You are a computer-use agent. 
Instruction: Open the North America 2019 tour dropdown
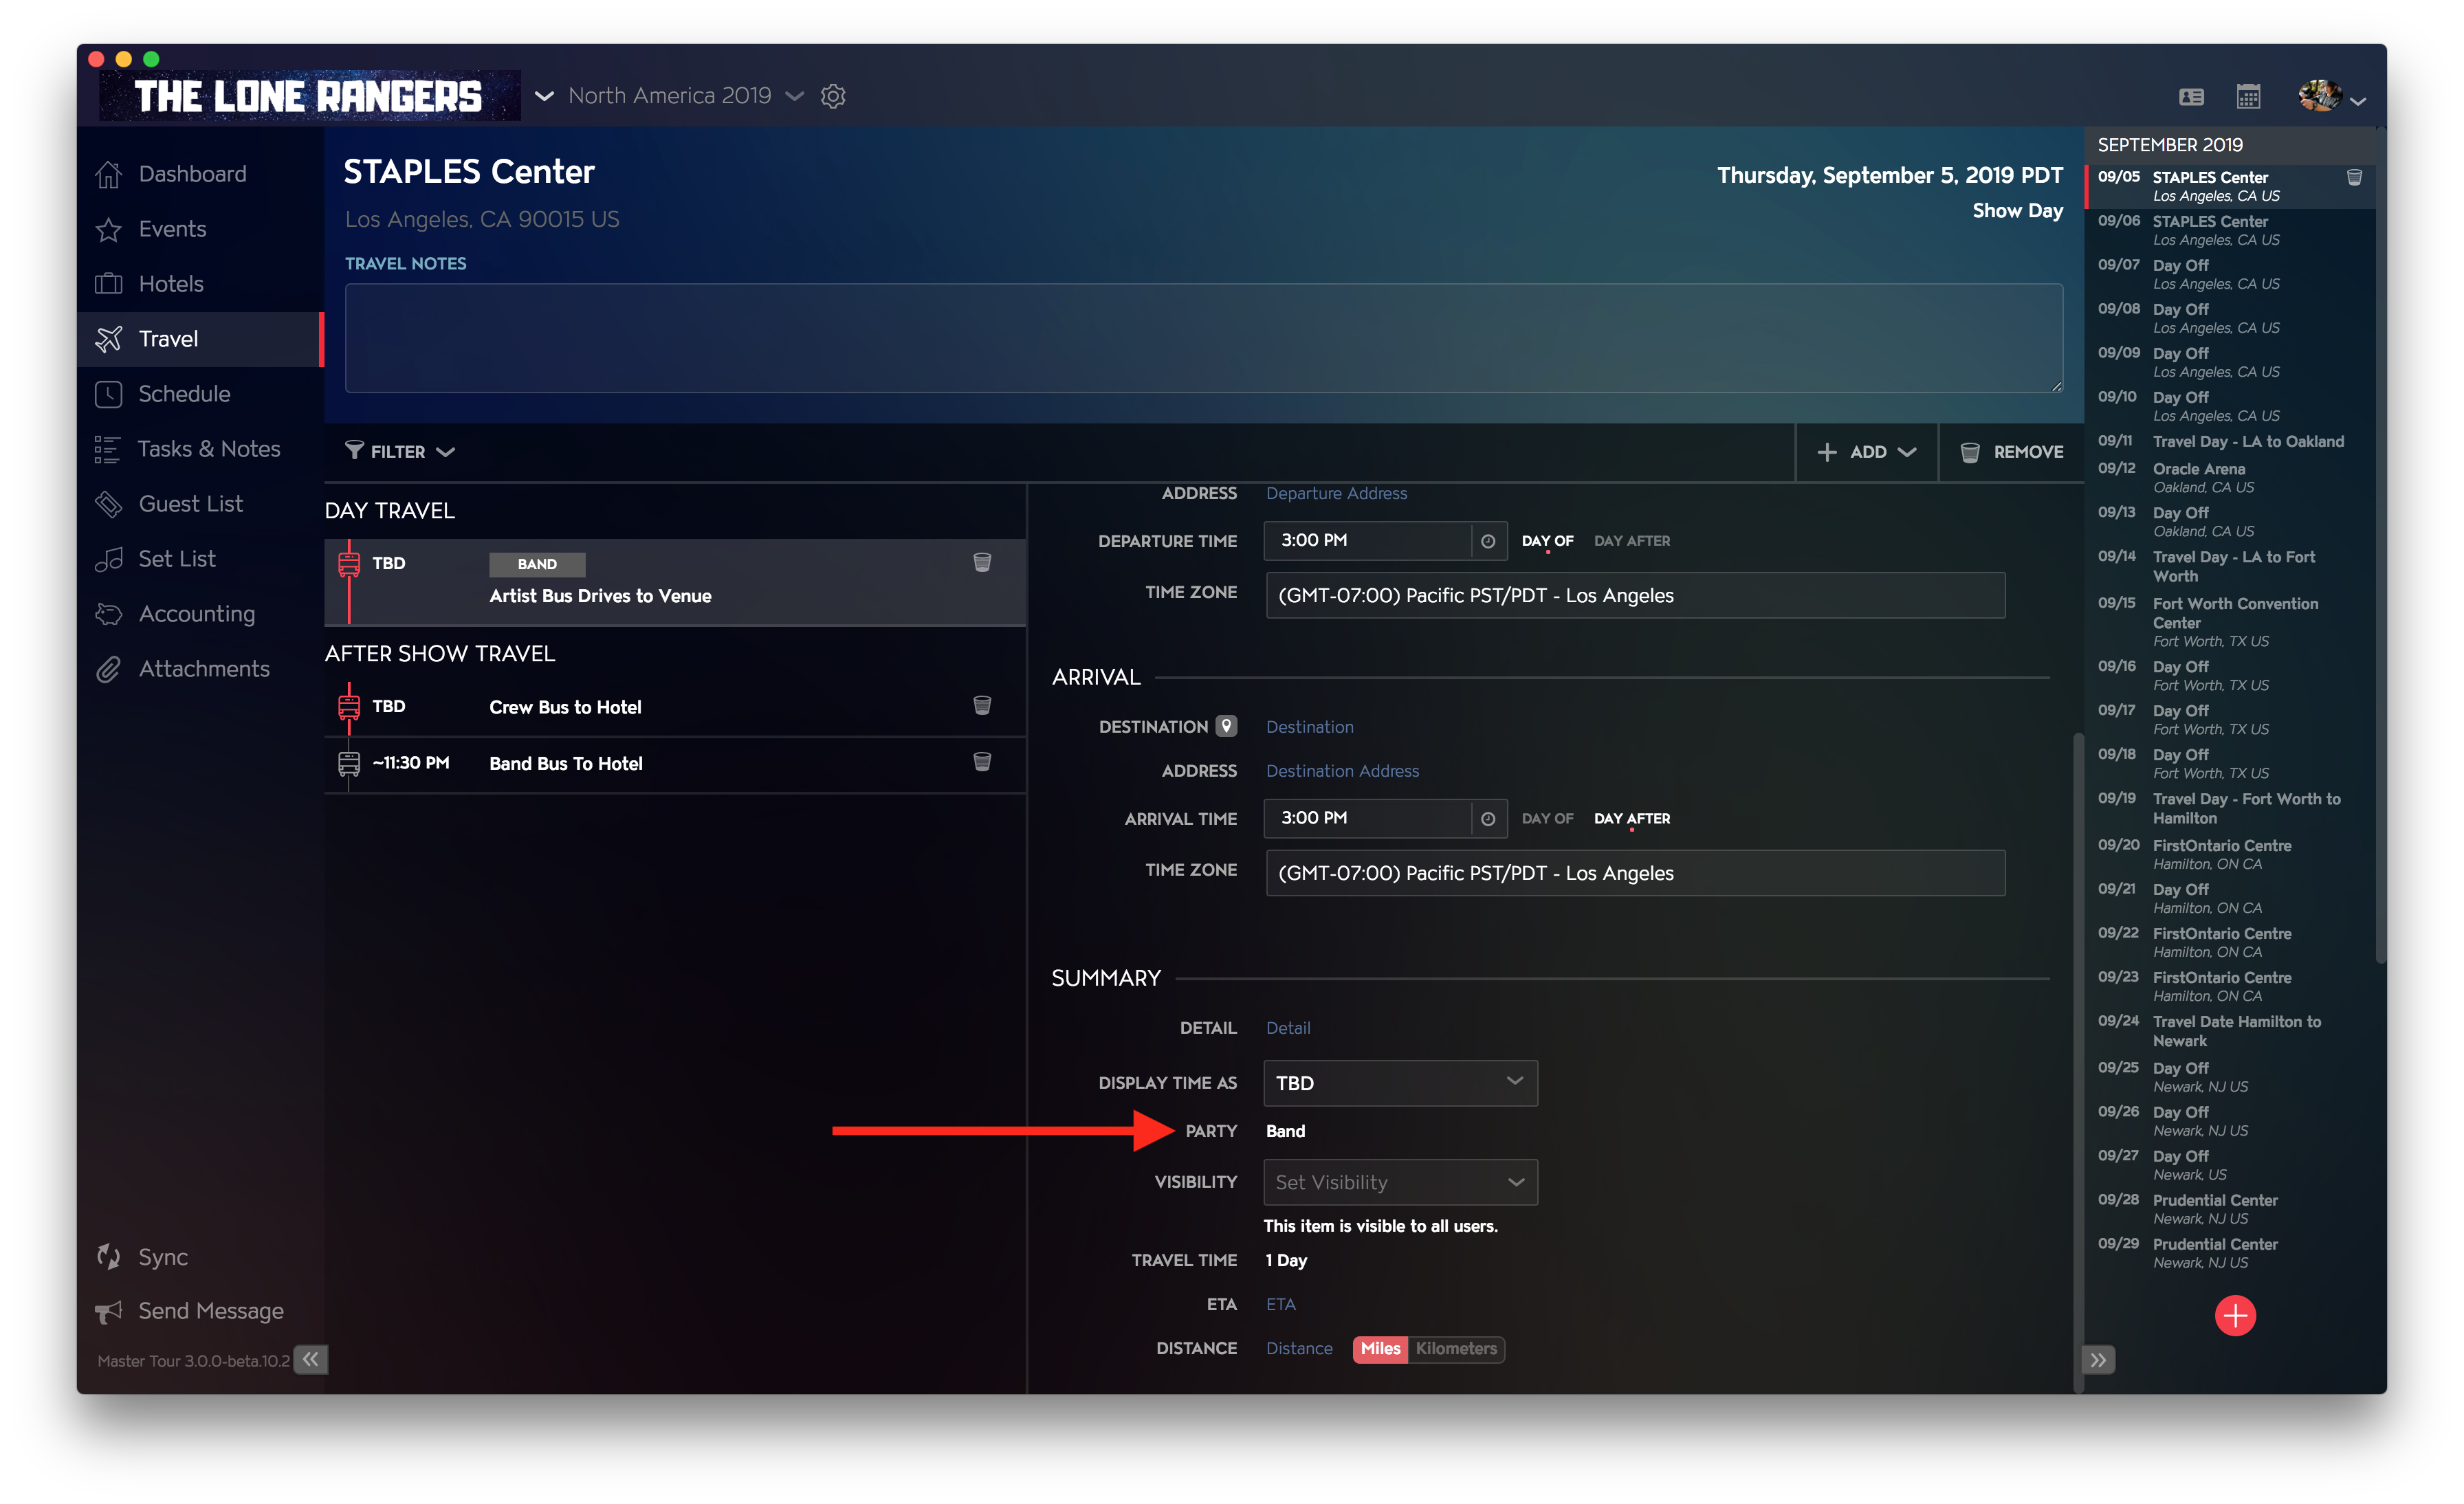tap(685, 96)
